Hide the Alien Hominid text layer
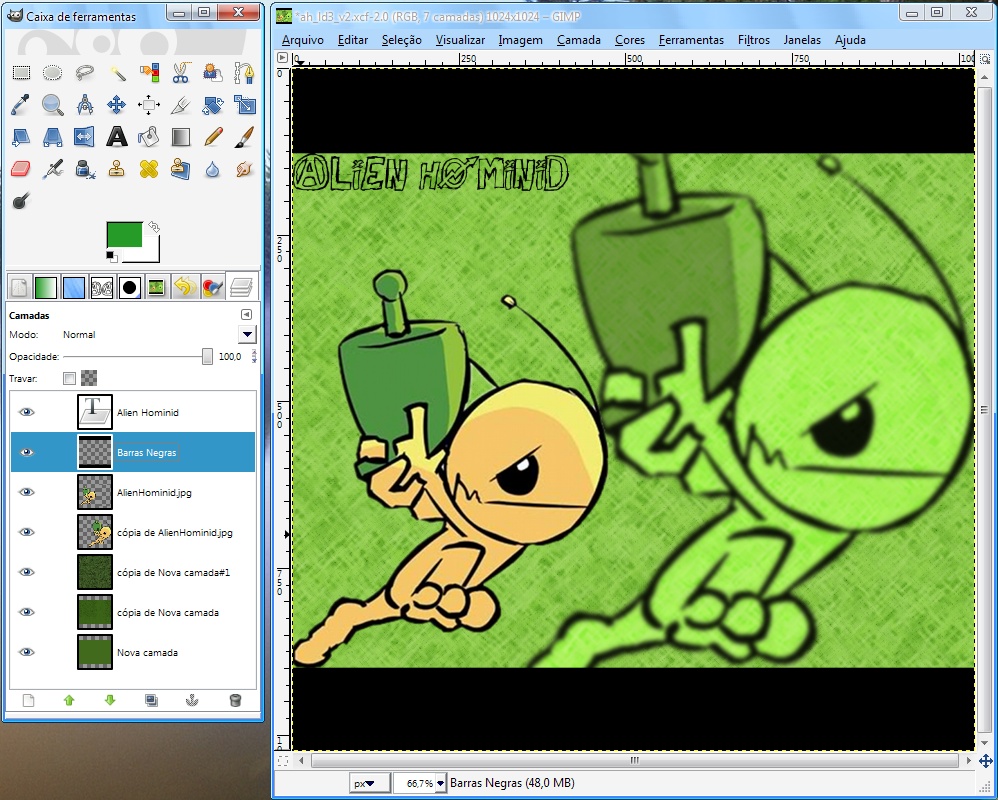The image size is (998, 800). [x=26, y=412]
